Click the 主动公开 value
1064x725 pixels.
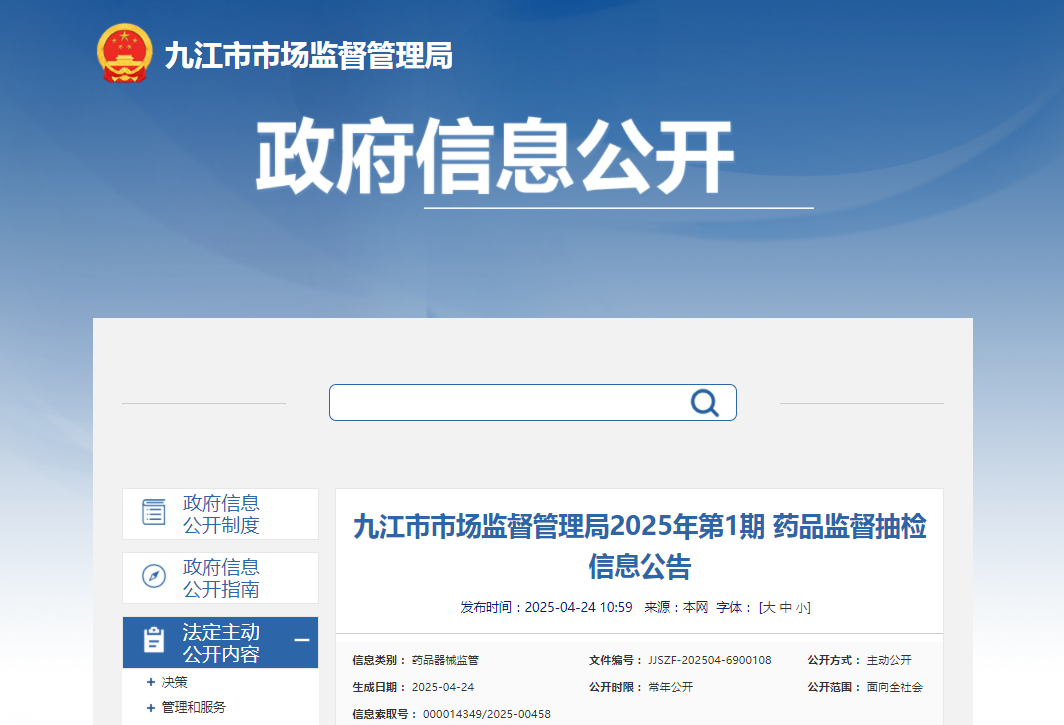tap(889, 660)
